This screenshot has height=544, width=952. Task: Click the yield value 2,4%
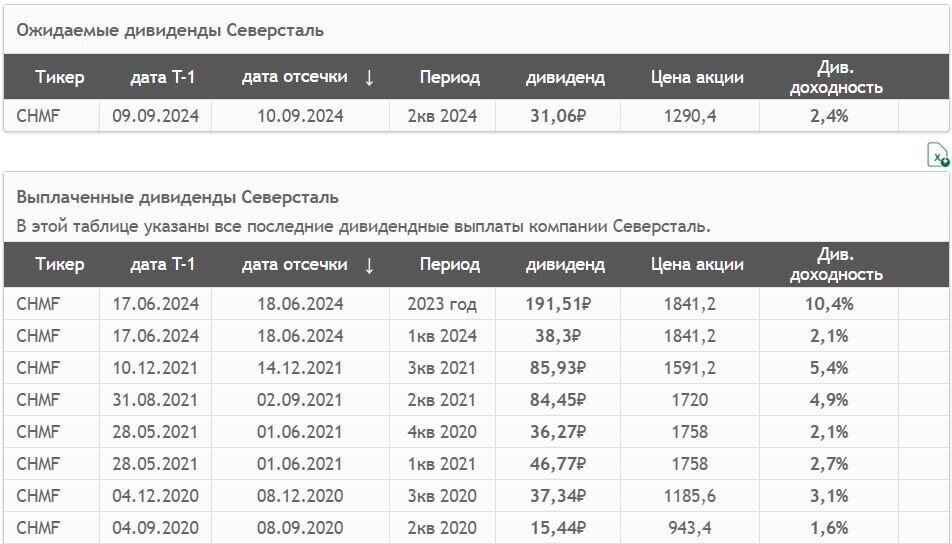pyautogui.click(x=829, y=115)
